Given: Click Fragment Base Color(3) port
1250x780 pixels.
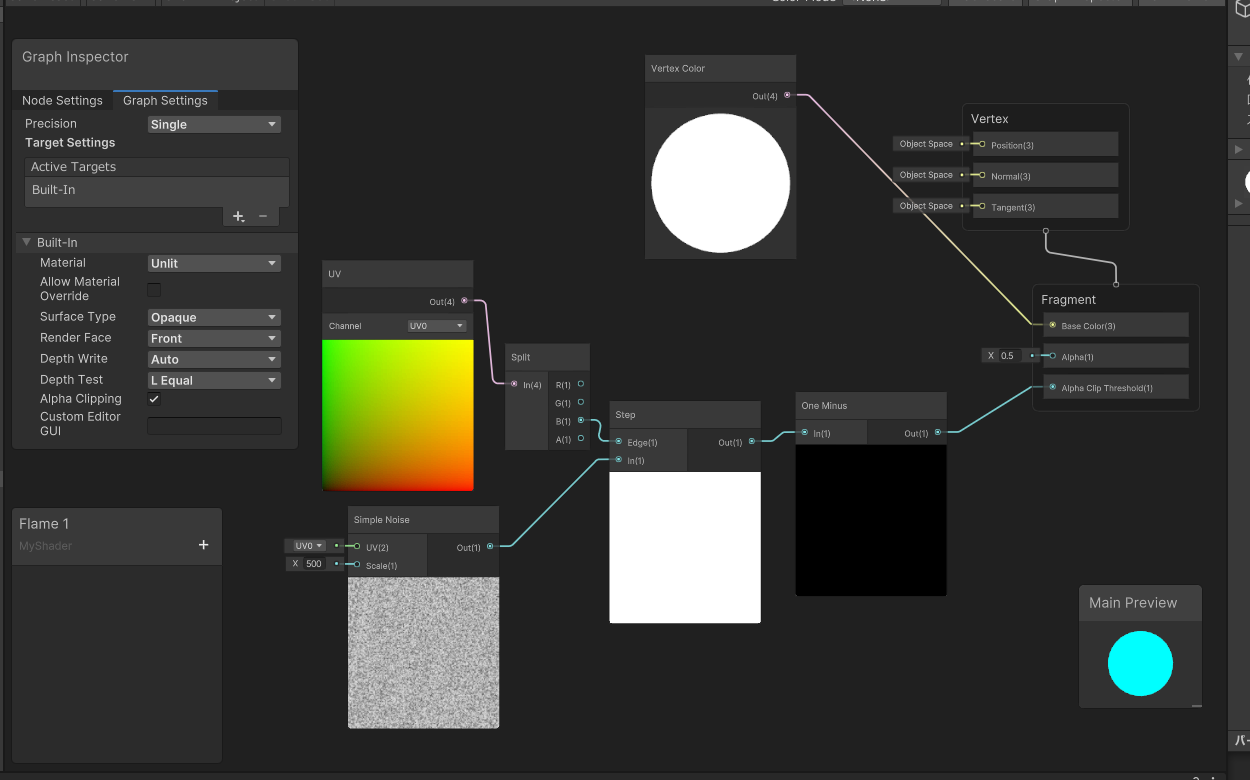Looking at the screenshot, I should tap(1052, 324).
